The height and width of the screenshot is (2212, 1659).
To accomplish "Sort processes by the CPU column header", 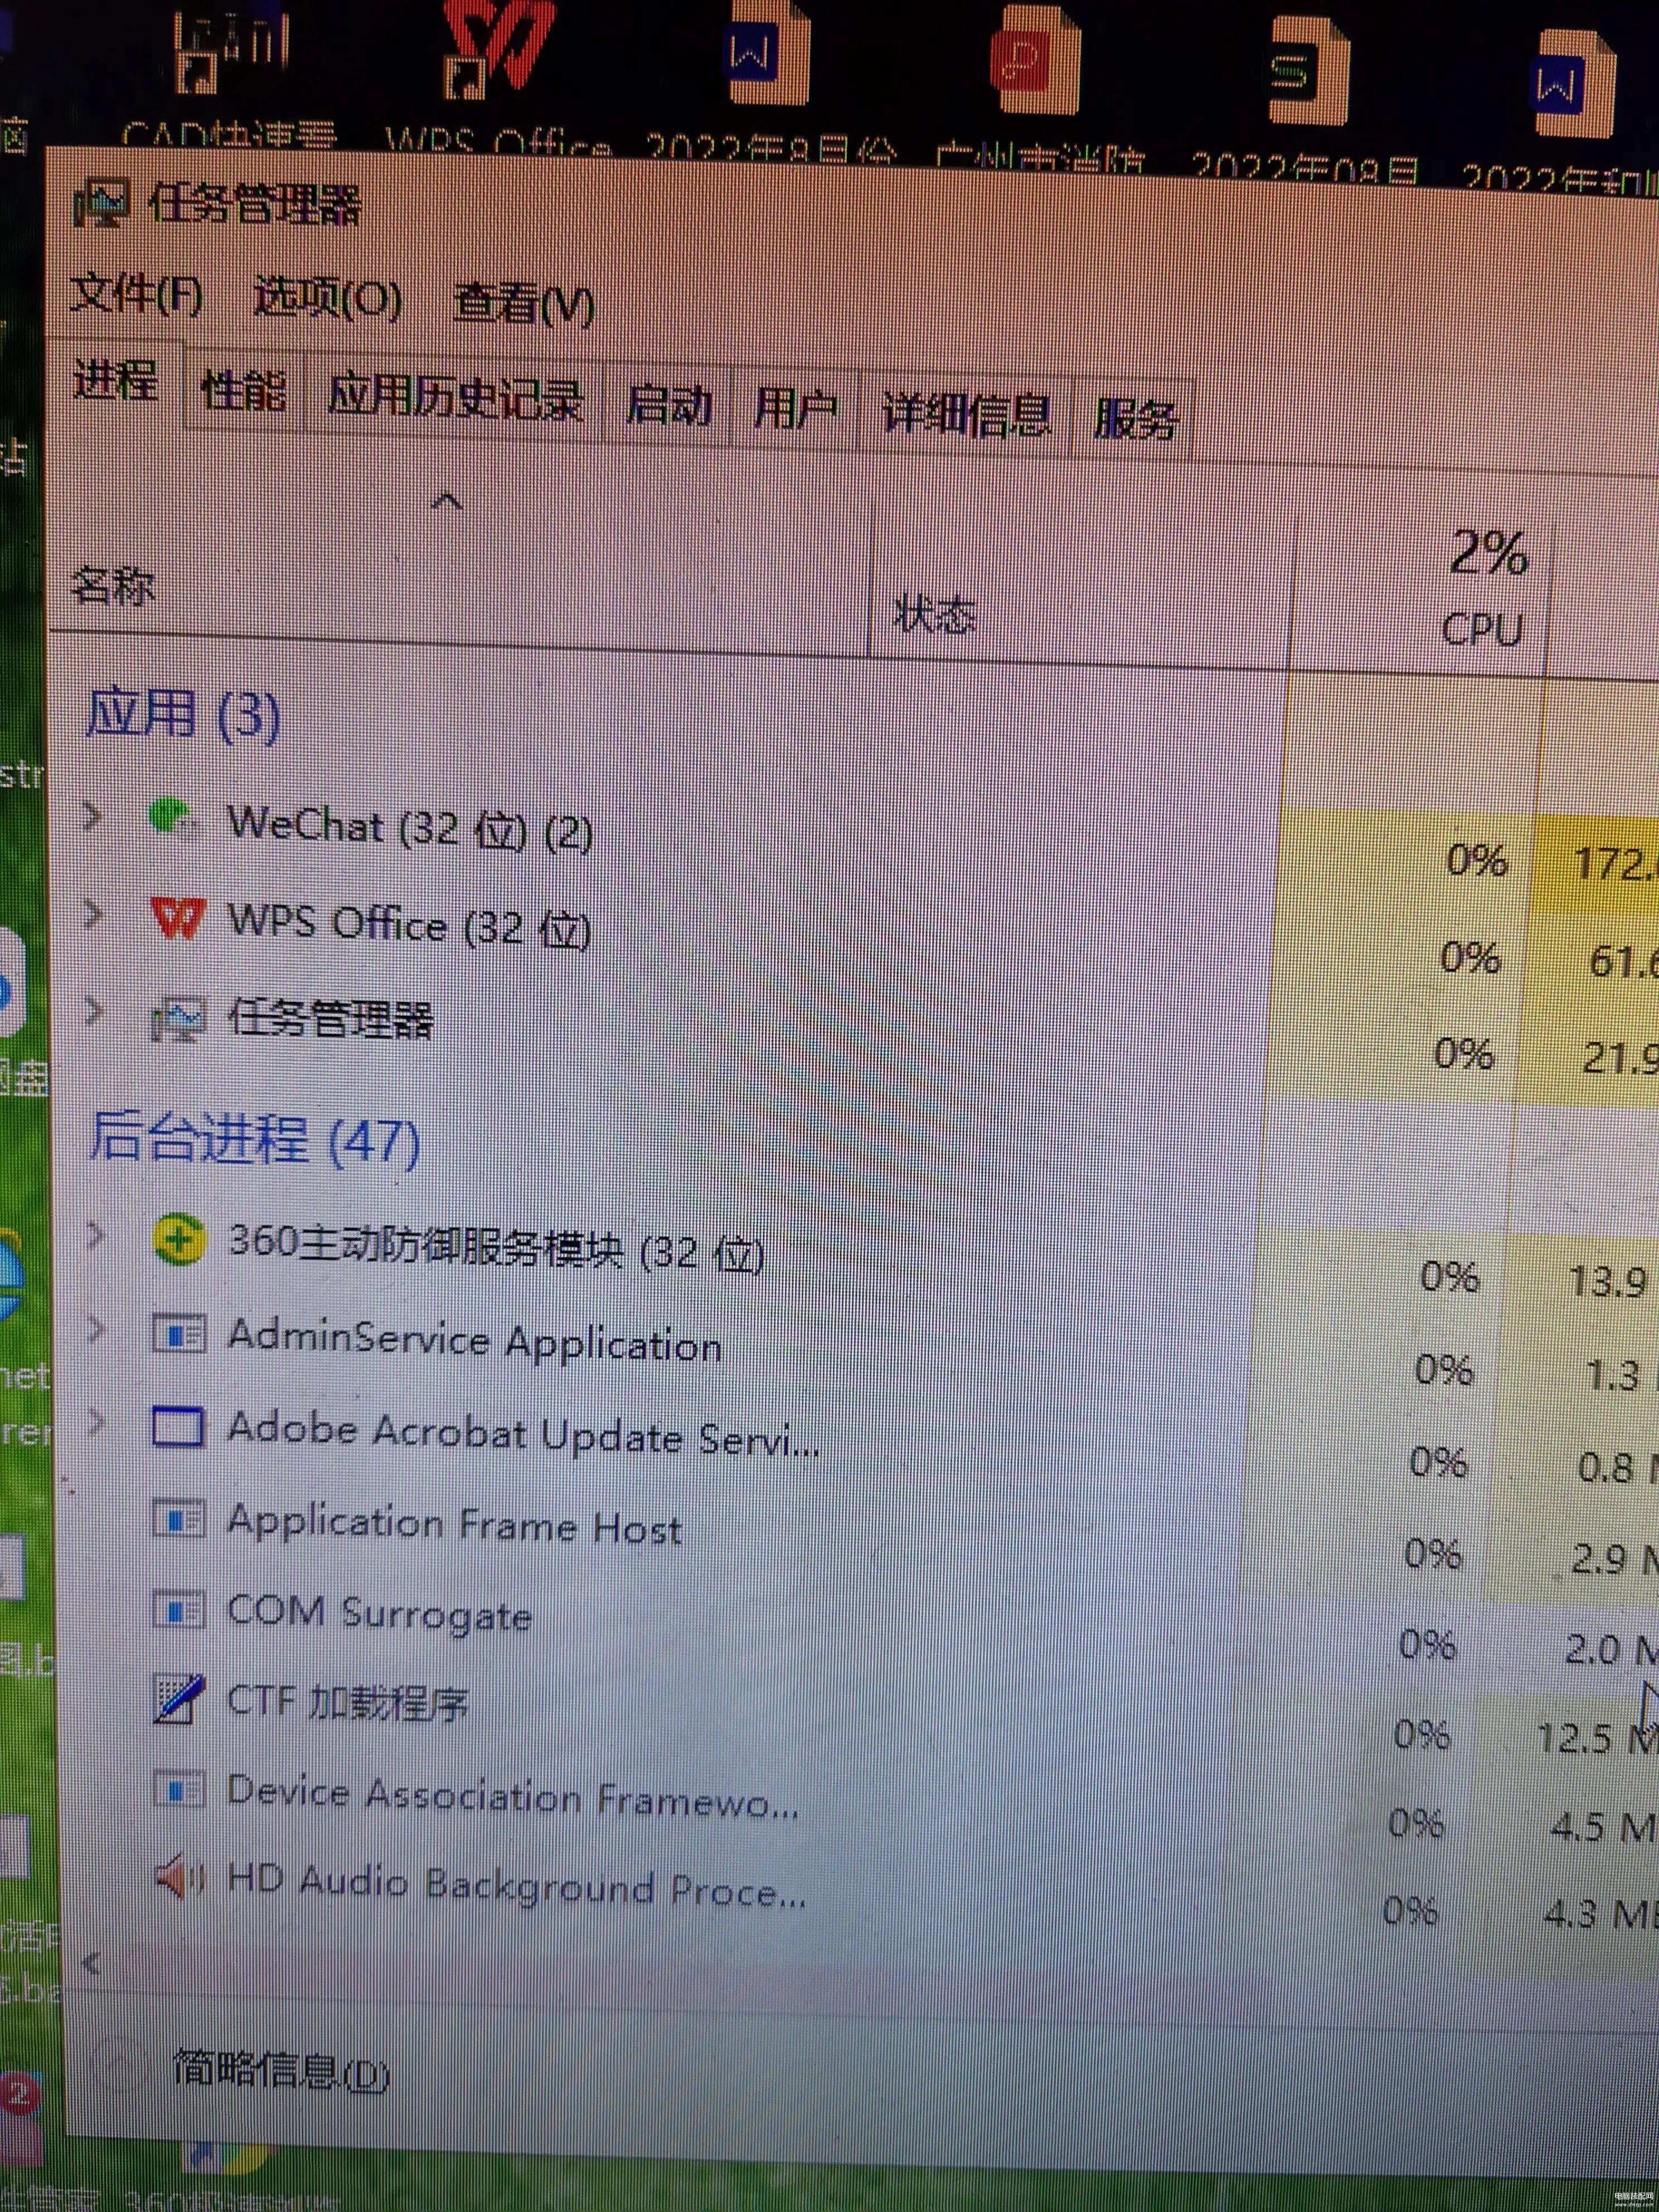I will (x=1482, y=629).
